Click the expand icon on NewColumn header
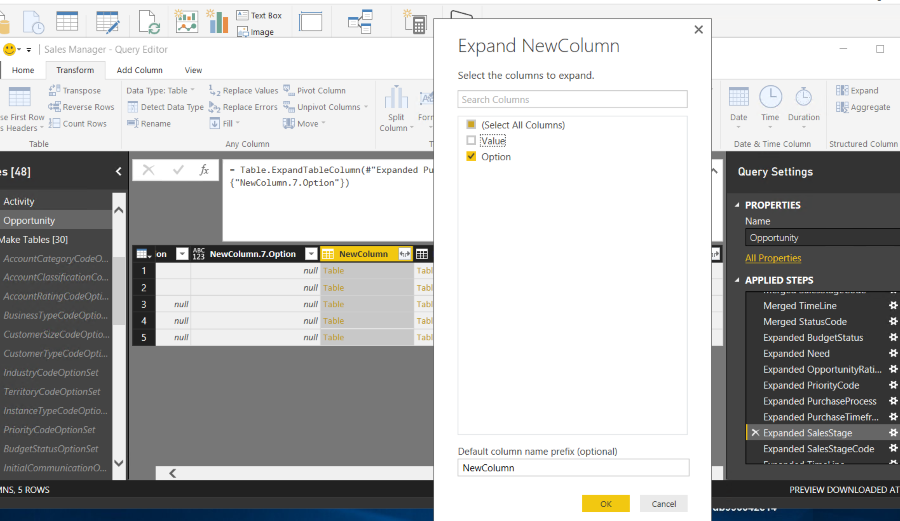Image resolution: width=900 pixels, height=521 pixels. [x=404, y=254]
